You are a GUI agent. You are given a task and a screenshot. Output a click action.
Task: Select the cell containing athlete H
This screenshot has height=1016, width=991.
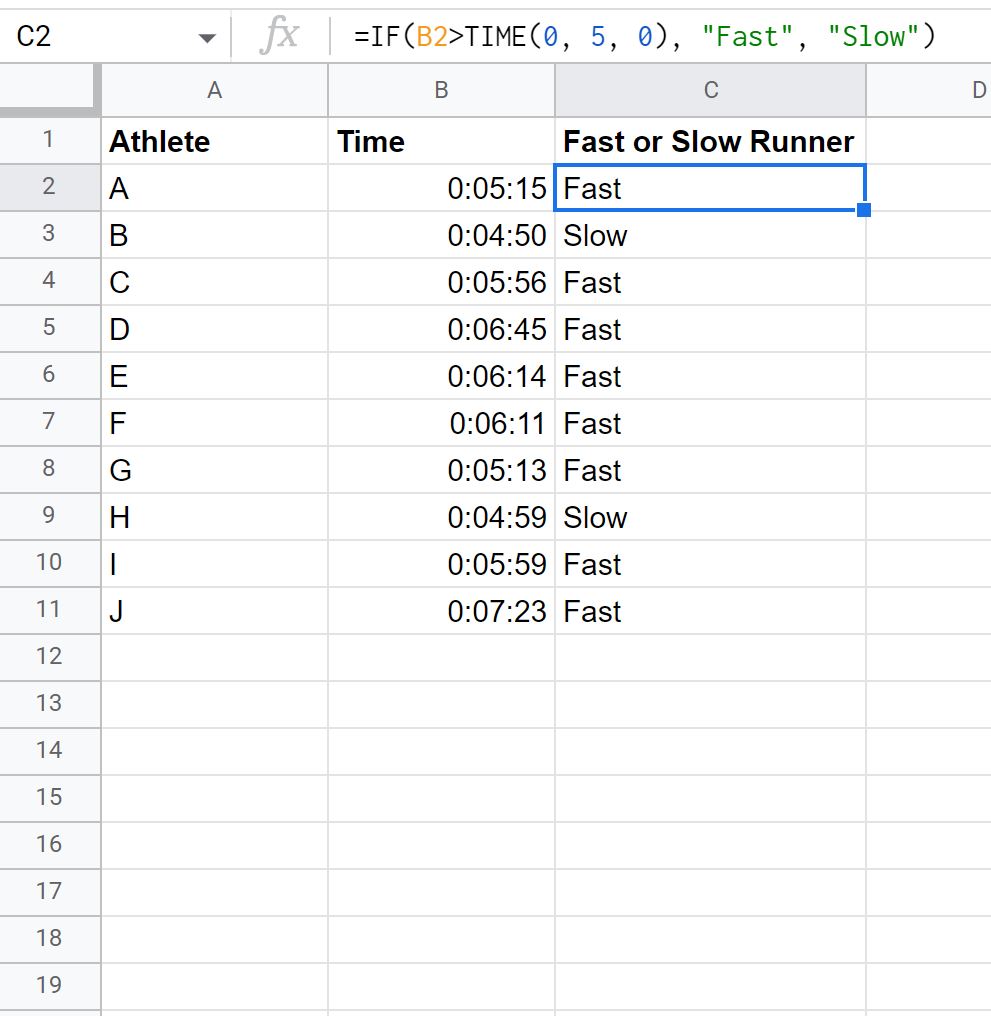214,517
